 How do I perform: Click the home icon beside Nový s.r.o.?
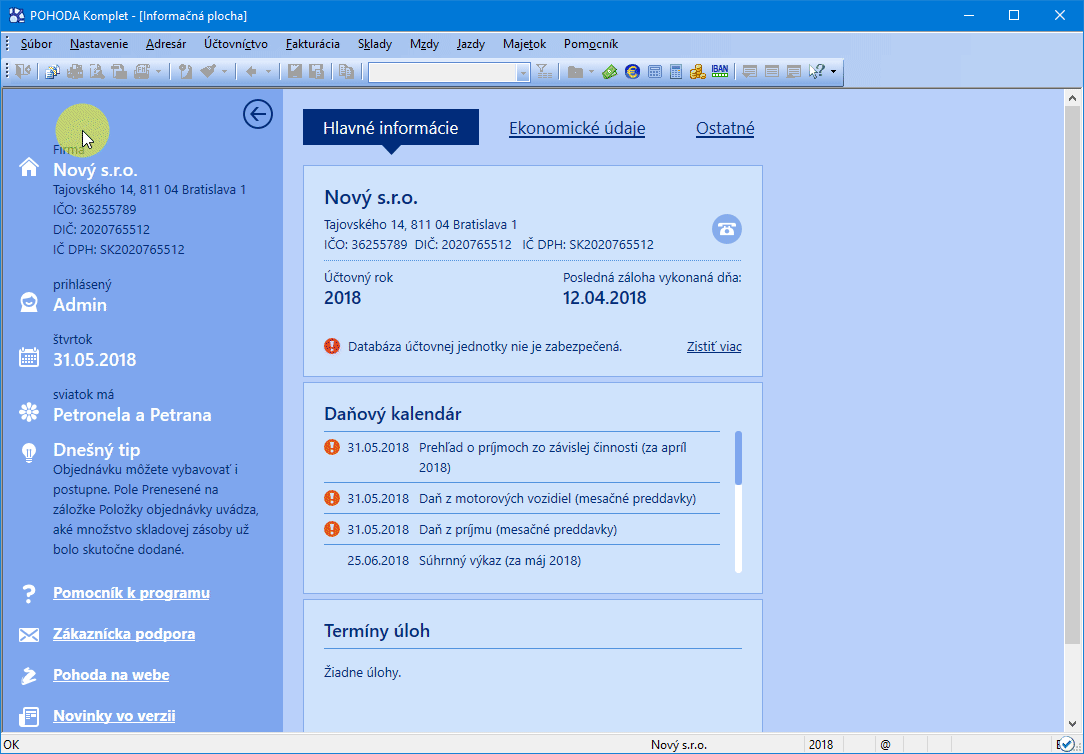[29, 168]
